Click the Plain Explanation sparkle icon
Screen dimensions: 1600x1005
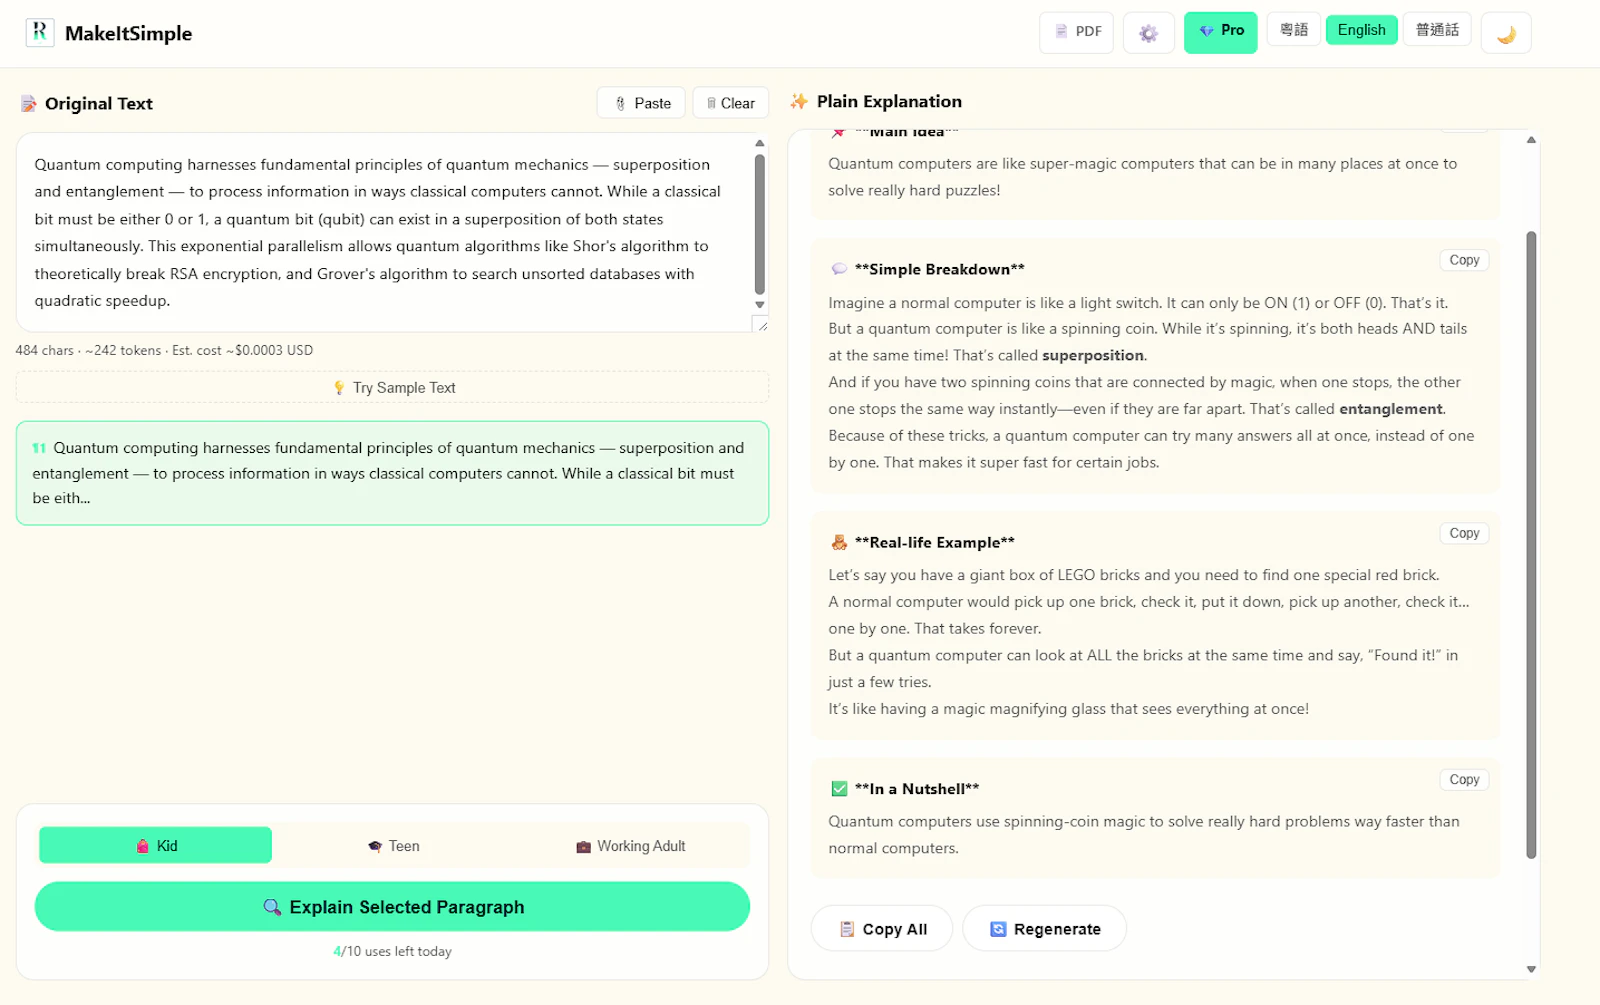tap(799, 101)
